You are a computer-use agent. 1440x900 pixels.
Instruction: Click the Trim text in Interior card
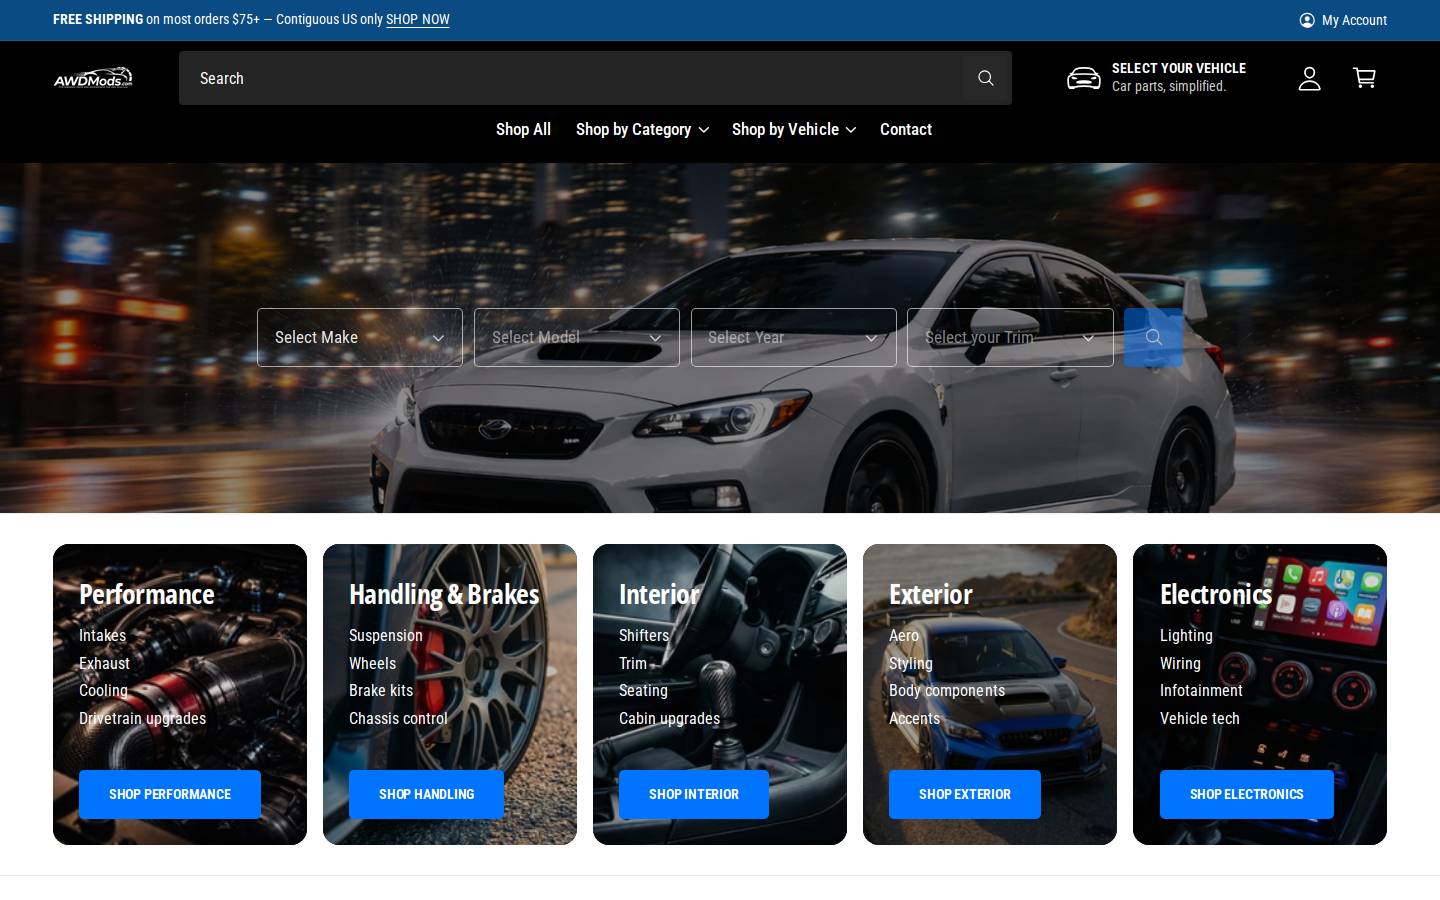(x=633, y=663)
